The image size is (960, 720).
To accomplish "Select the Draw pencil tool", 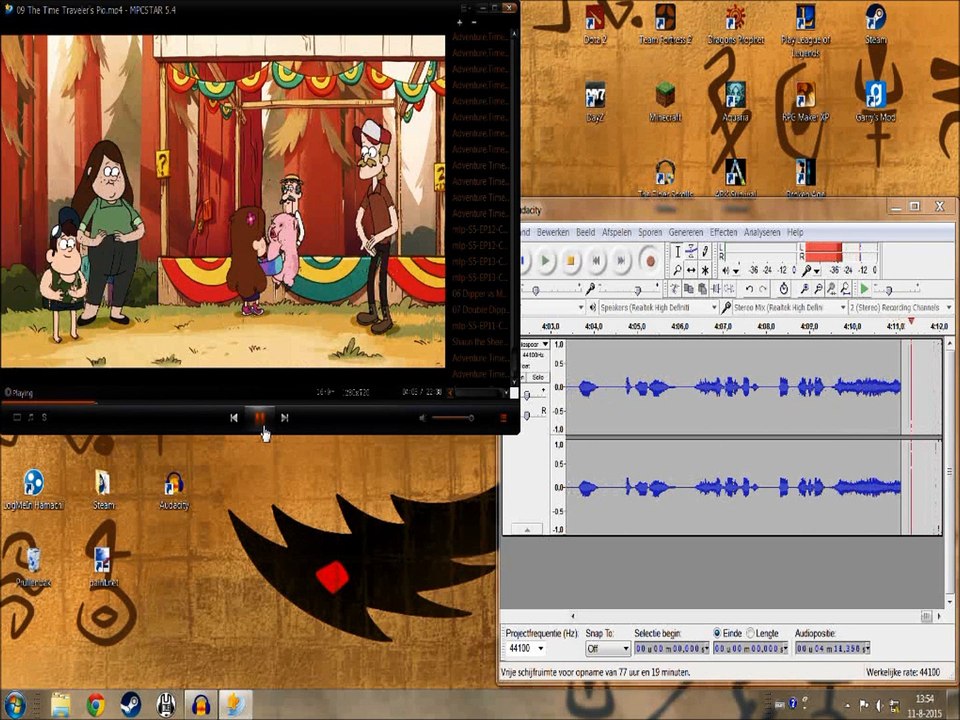I will [705, 252].
